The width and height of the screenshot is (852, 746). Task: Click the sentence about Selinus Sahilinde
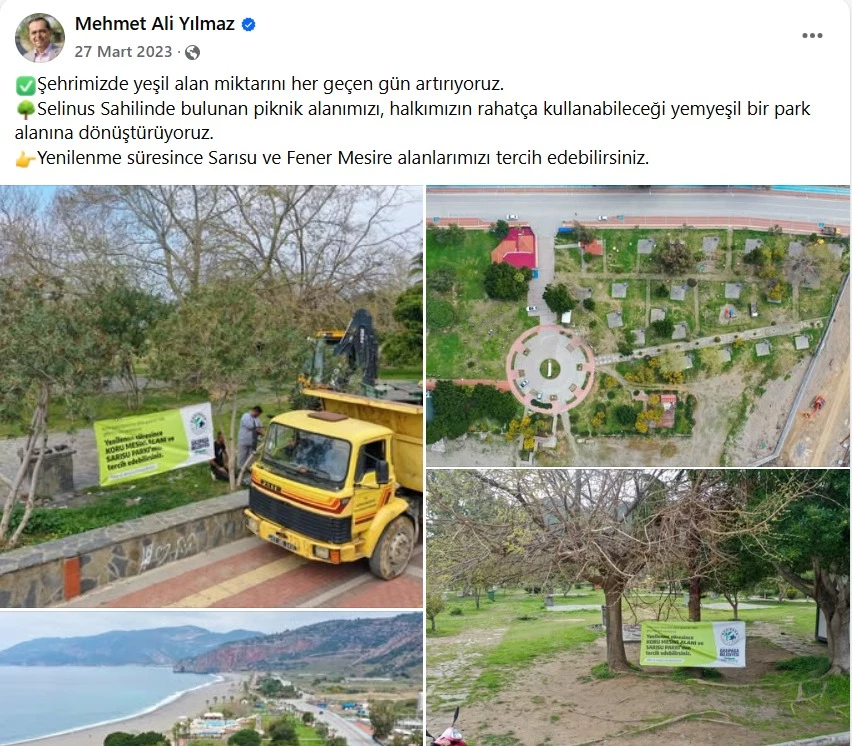point(412,121)
